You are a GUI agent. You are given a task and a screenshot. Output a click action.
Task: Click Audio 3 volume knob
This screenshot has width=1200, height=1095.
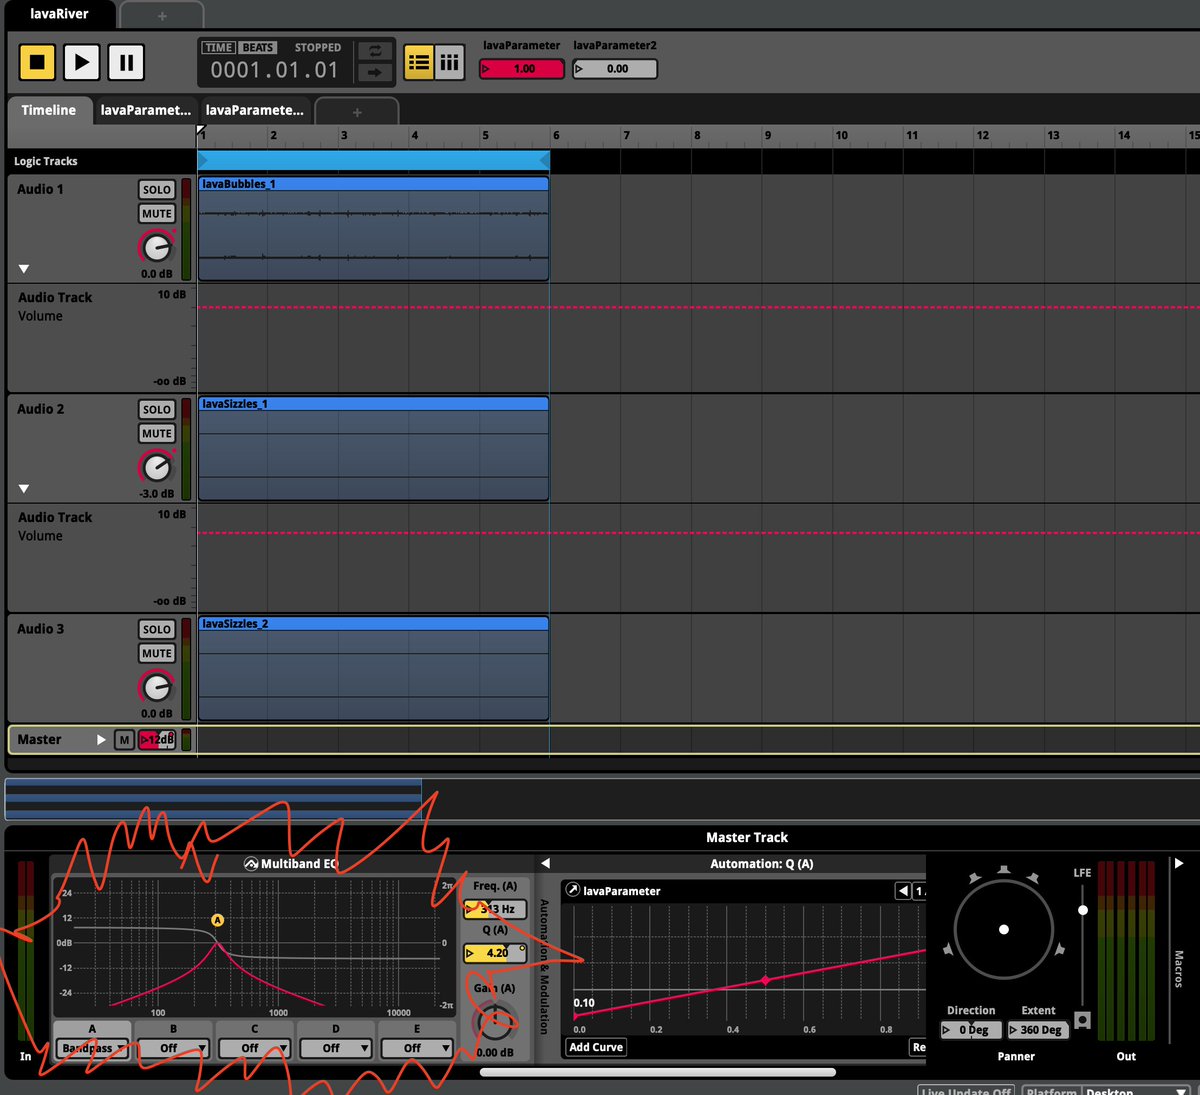tap(157, 686)
